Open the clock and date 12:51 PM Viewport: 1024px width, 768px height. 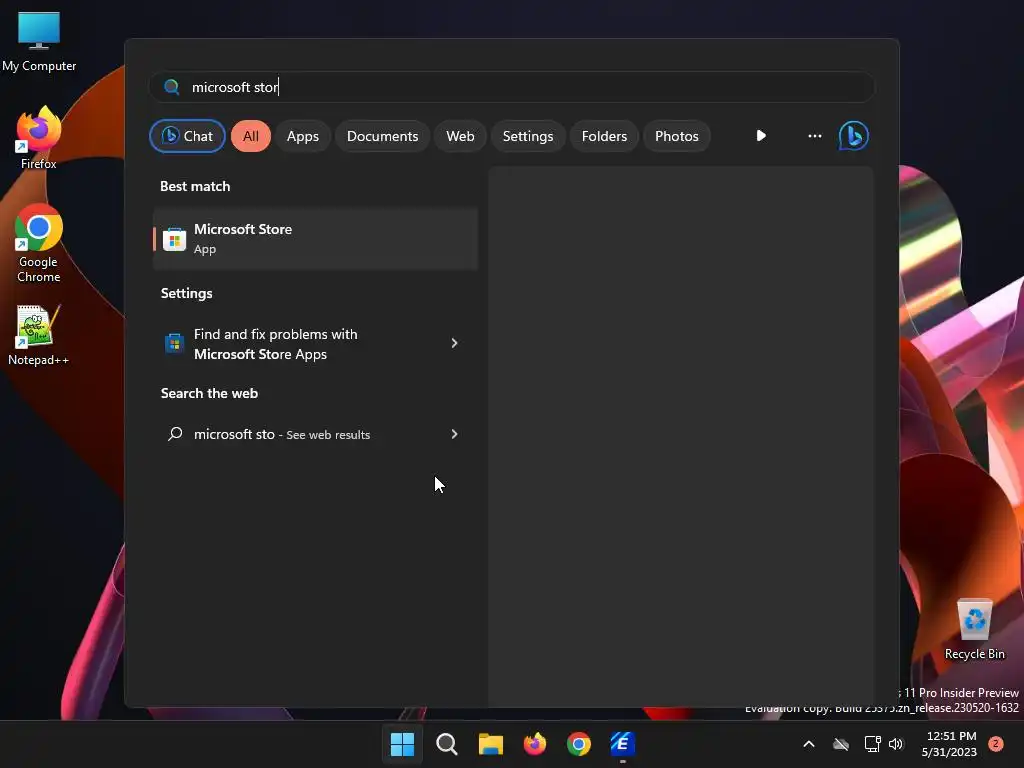point(951,744)
